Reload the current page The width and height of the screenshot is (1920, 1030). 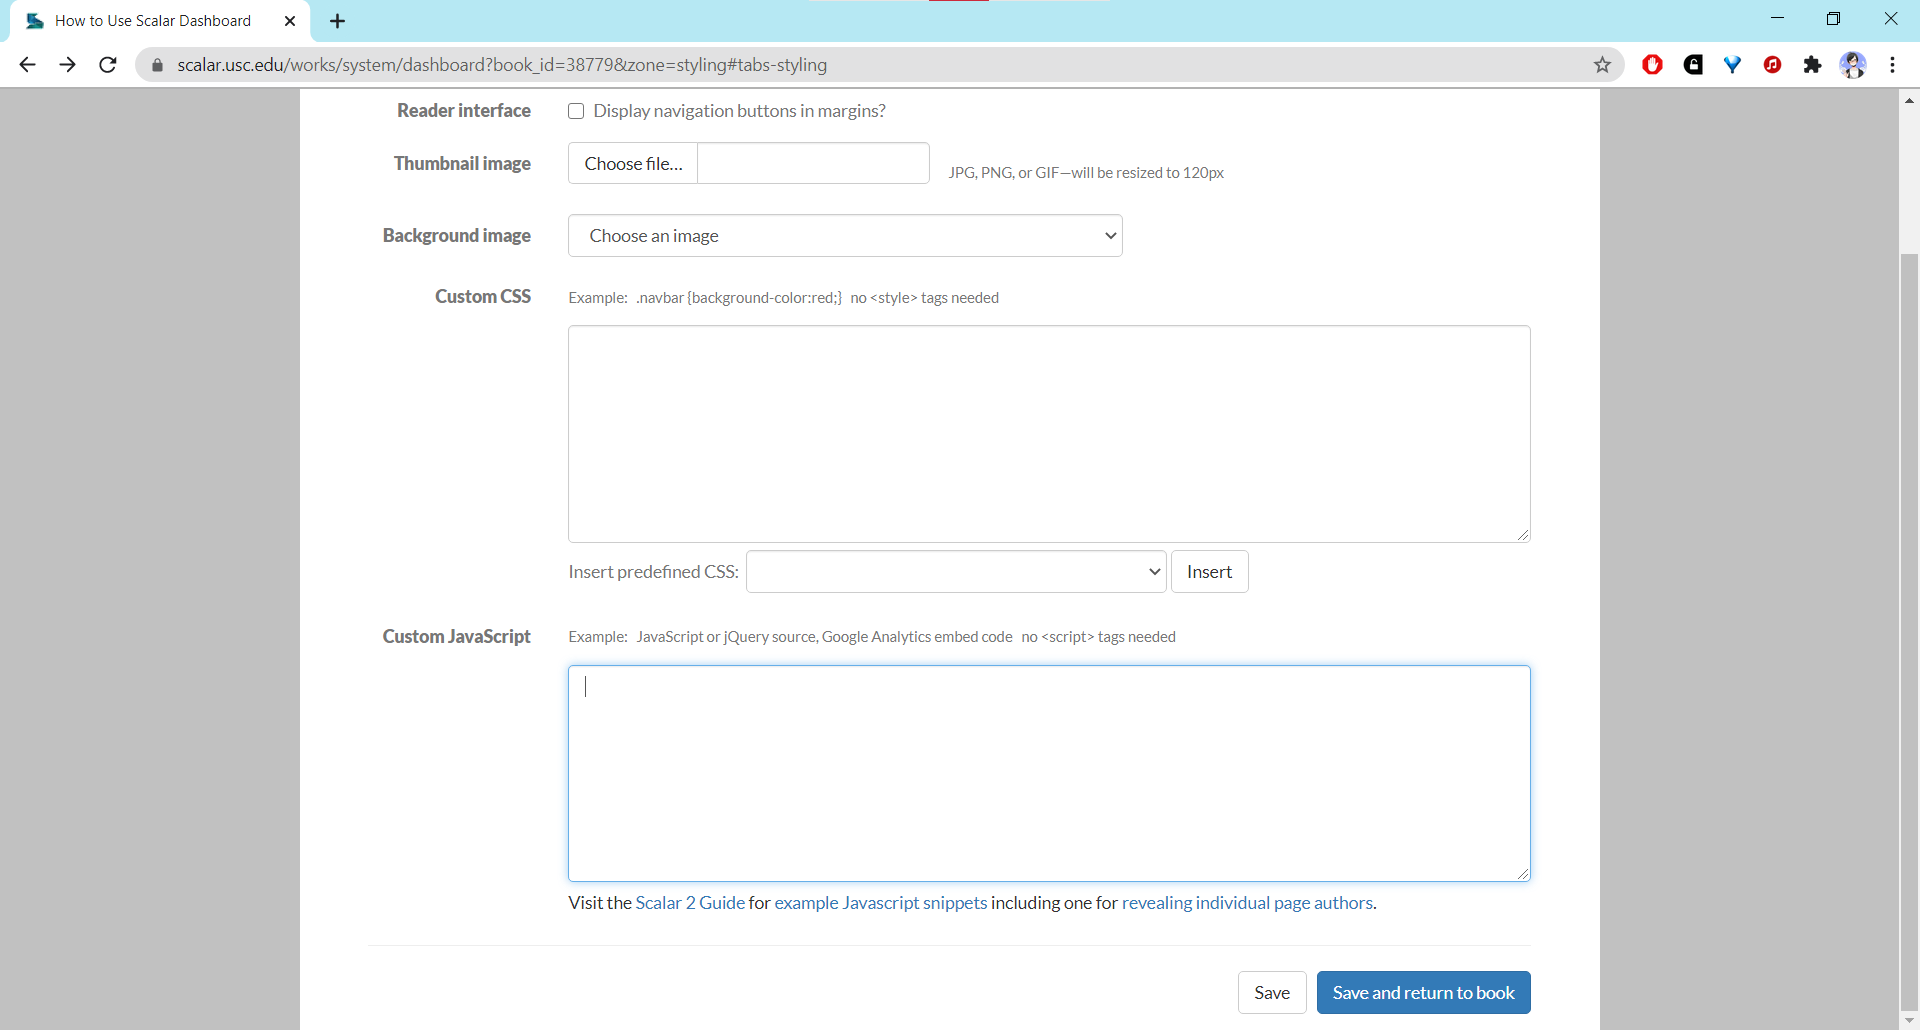tap(108, 65)
